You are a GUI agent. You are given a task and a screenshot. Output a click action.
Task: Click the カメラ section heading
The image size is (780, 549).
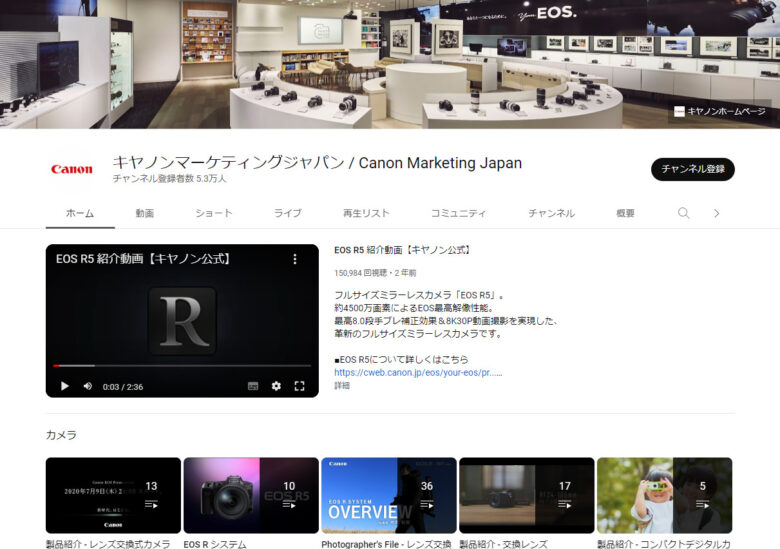coord(61,435)
